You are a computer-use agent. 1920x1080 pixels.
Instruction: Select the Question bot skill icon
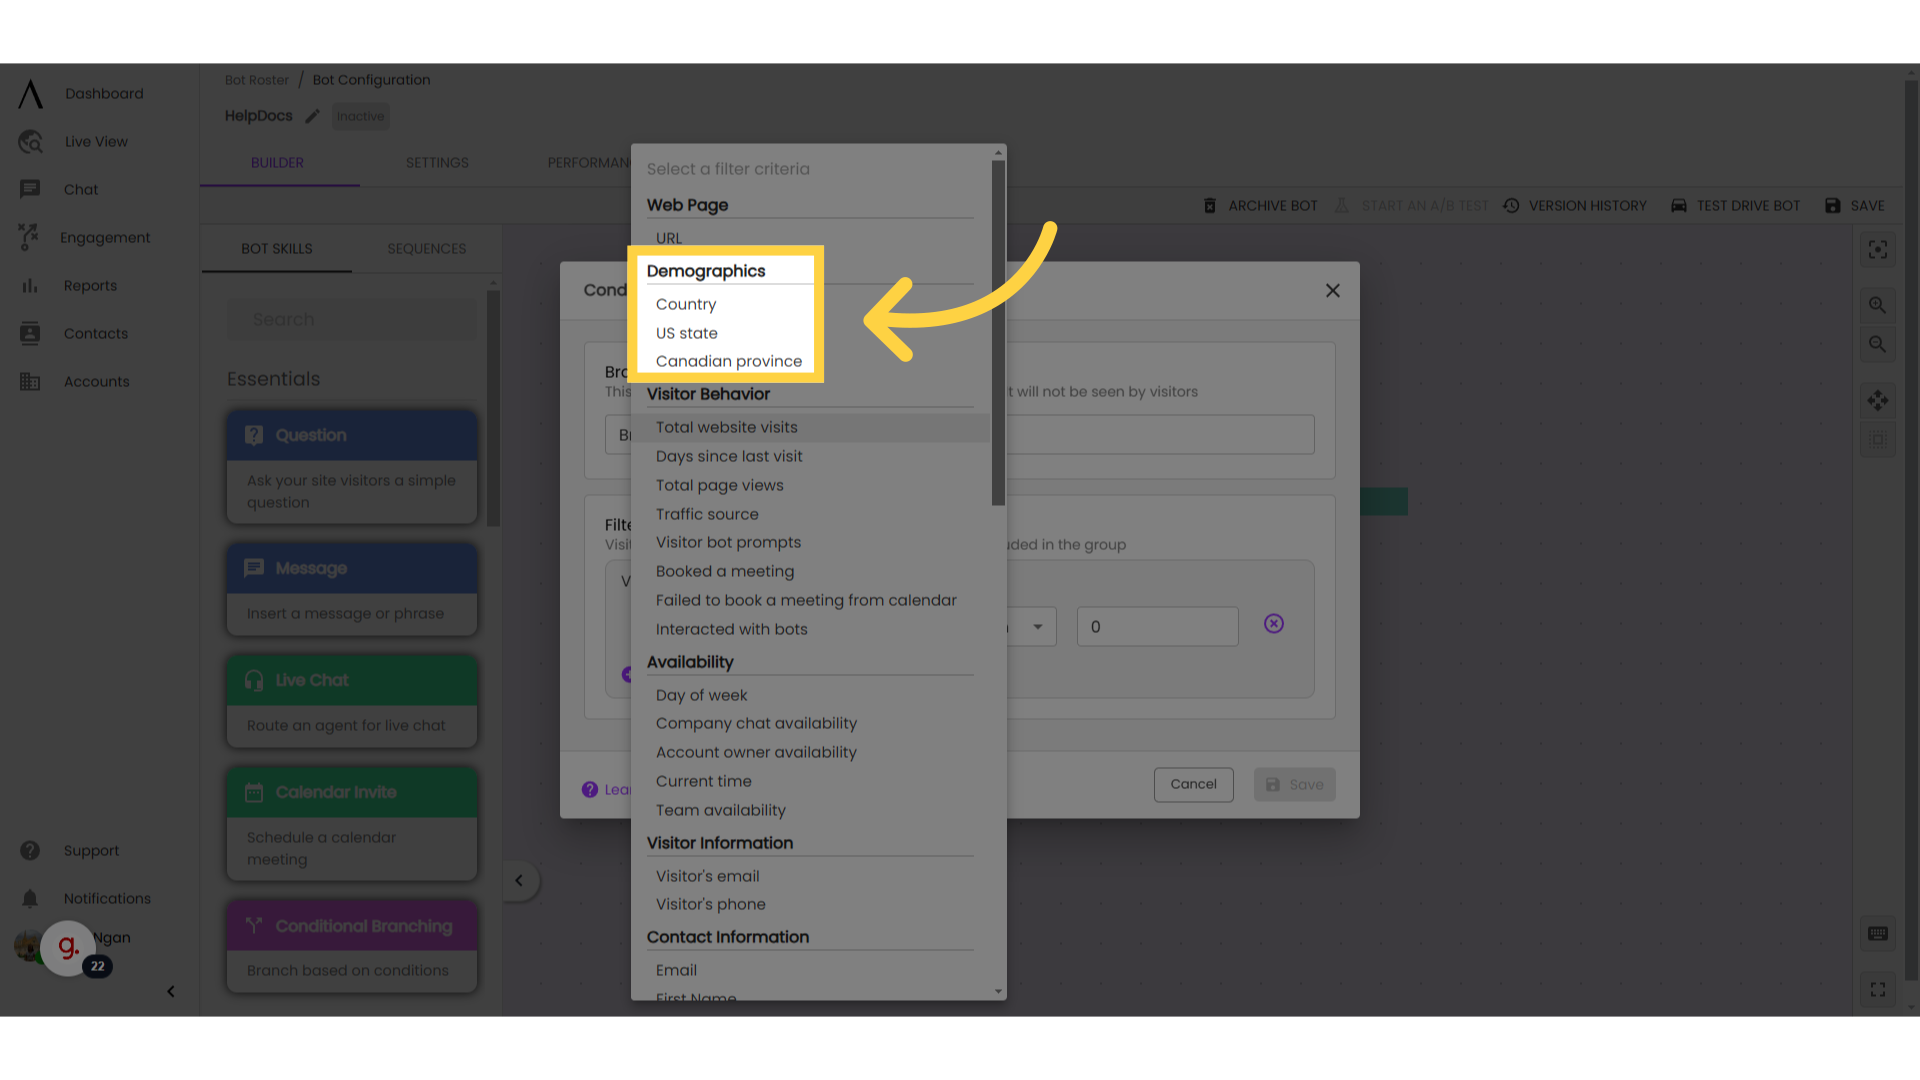tap(253, 434)
